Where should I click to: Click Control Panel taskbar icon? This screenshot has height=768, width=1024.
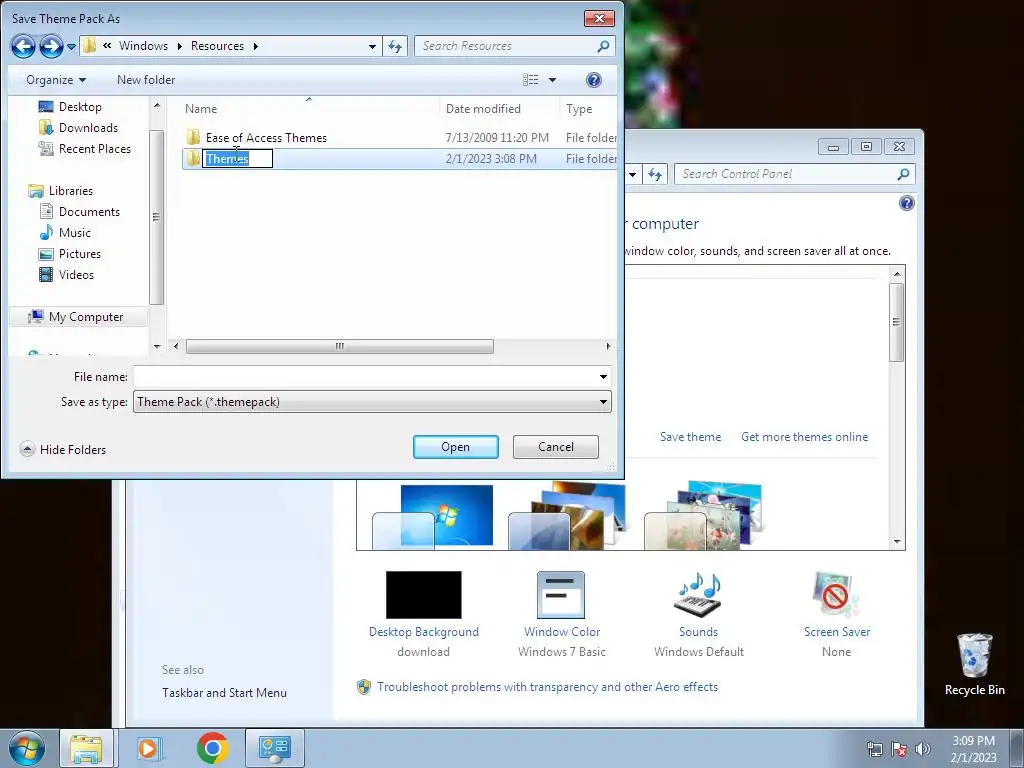274,748
